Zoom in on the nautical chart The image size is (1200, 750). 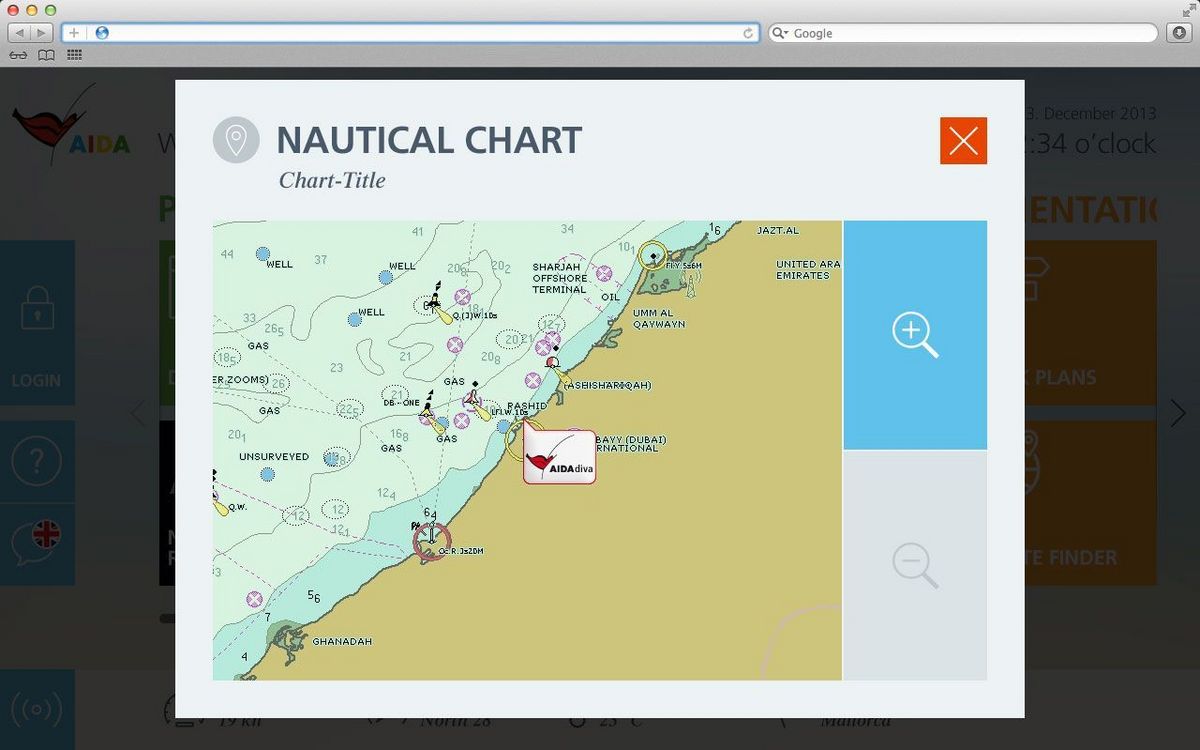pyautogui.click(x=914, y=335)
